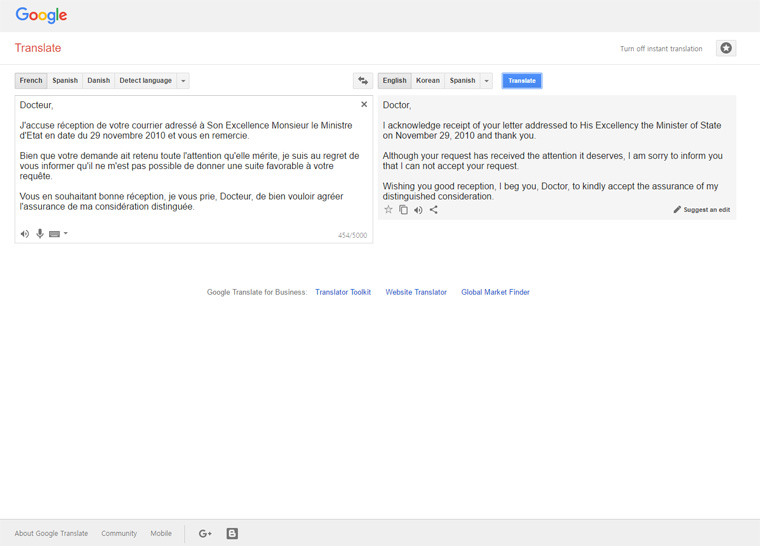
Task: Open the Community footer link
Action: tap(119, 533)
